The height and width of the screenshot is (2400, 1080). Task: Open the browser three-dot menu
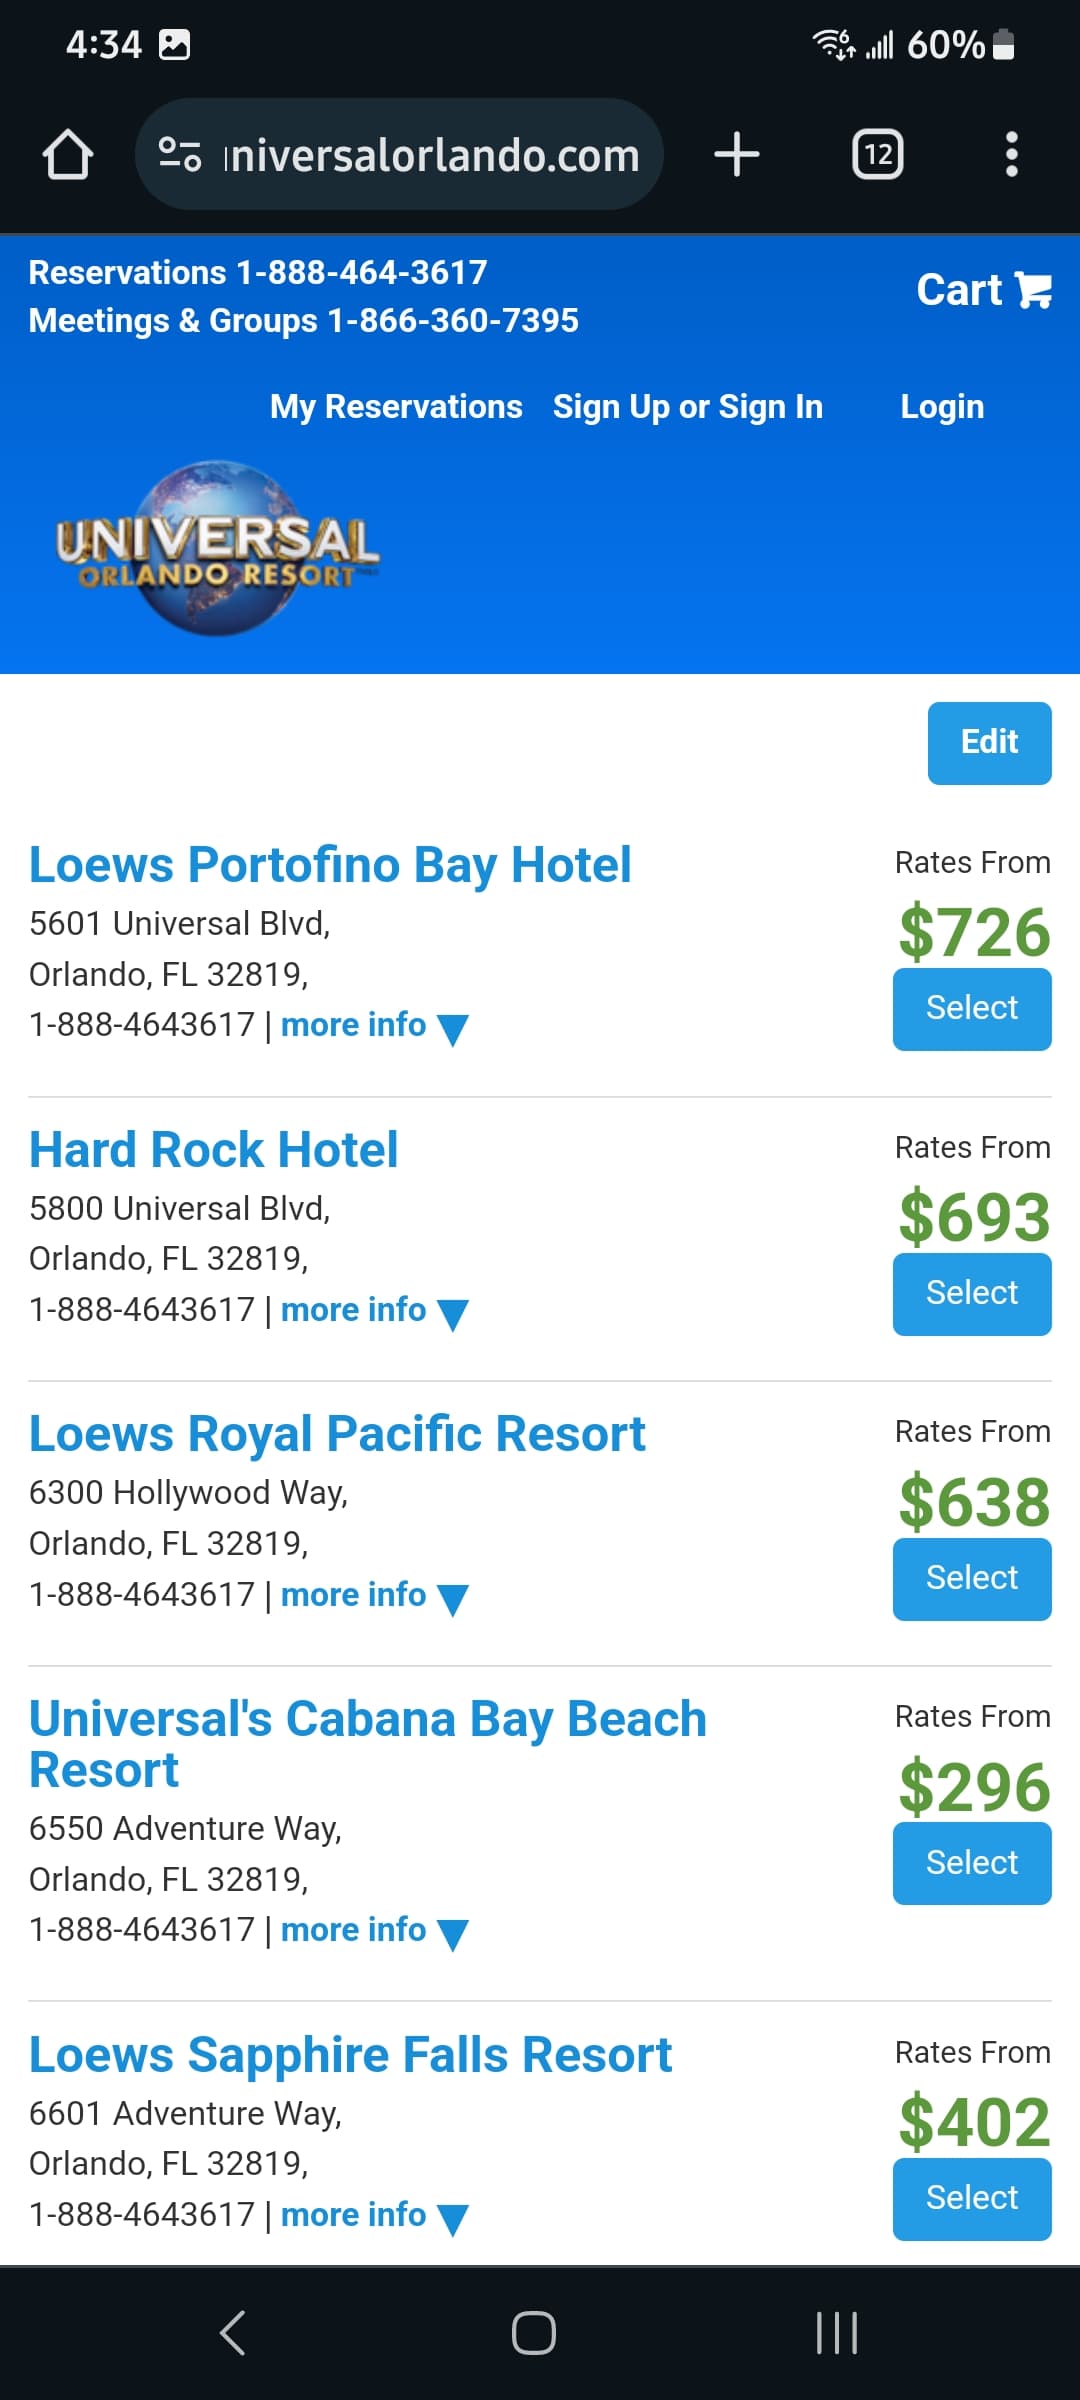[1012, 155]
